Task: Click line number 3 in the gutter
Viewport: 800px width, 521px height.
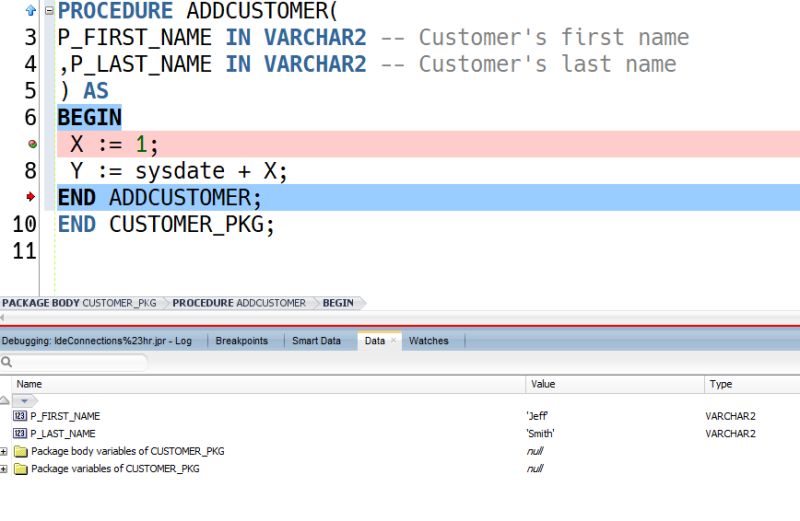Action: click(x=31, y=37)
